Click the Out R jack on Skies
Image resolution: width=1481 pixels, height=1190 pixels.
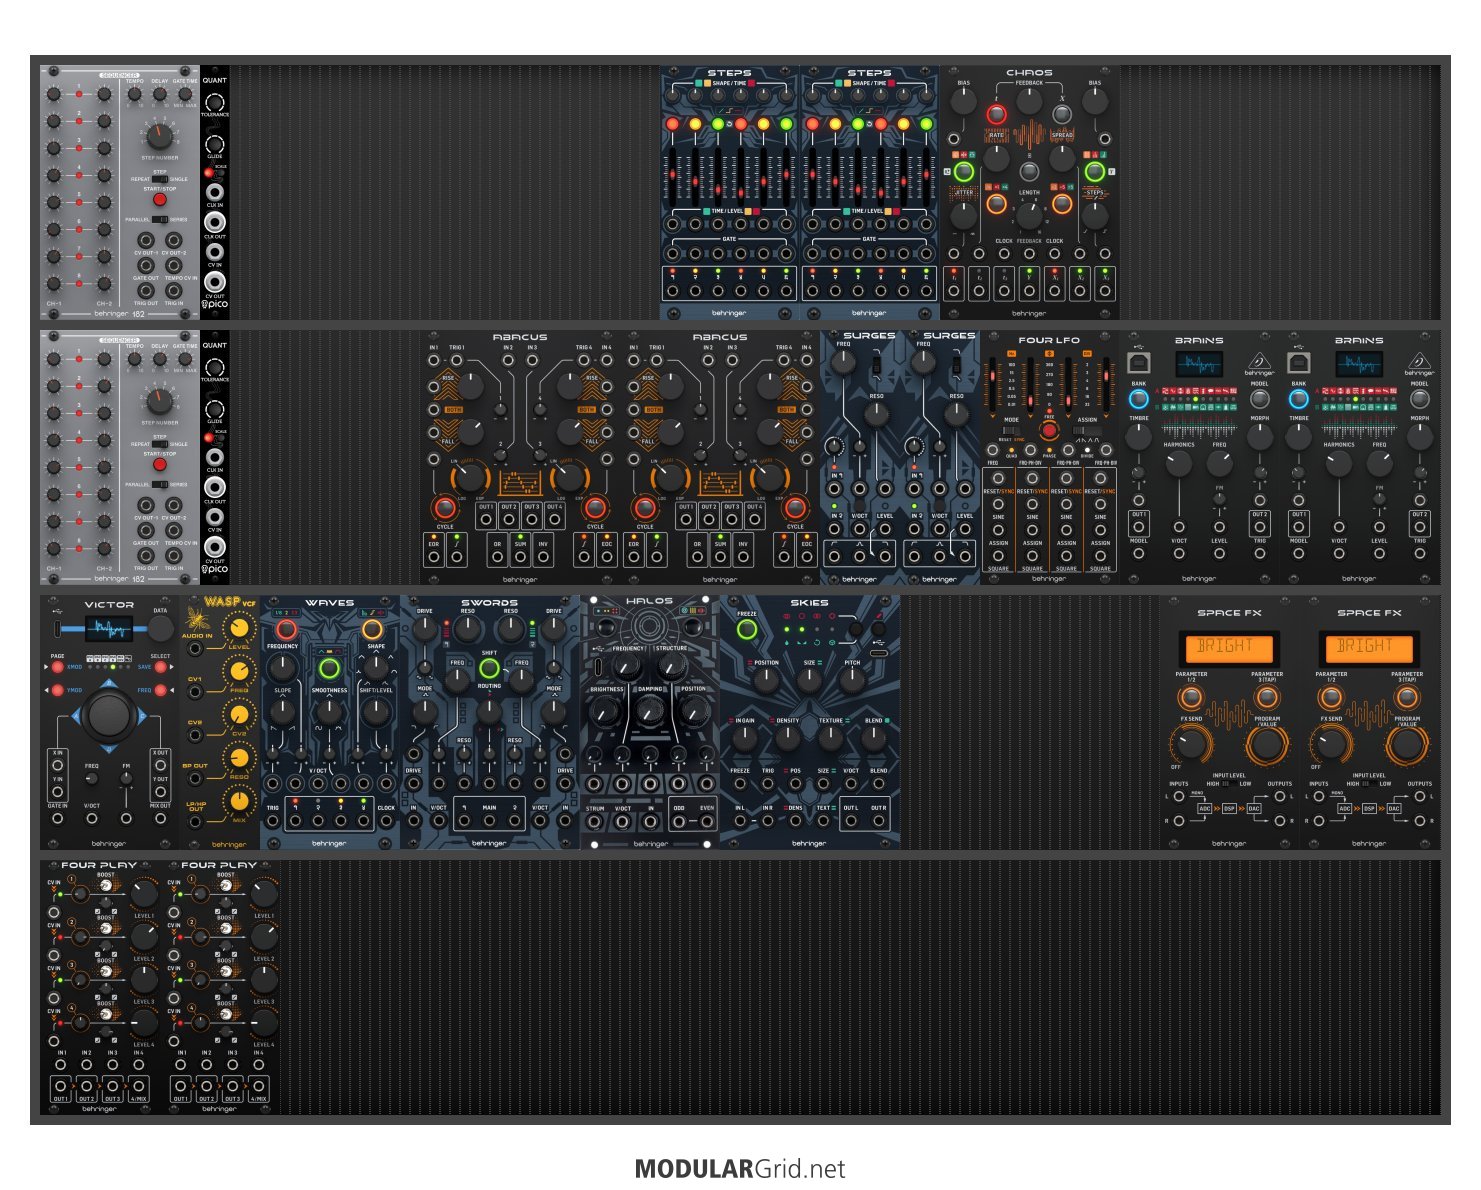click(878, 822)
